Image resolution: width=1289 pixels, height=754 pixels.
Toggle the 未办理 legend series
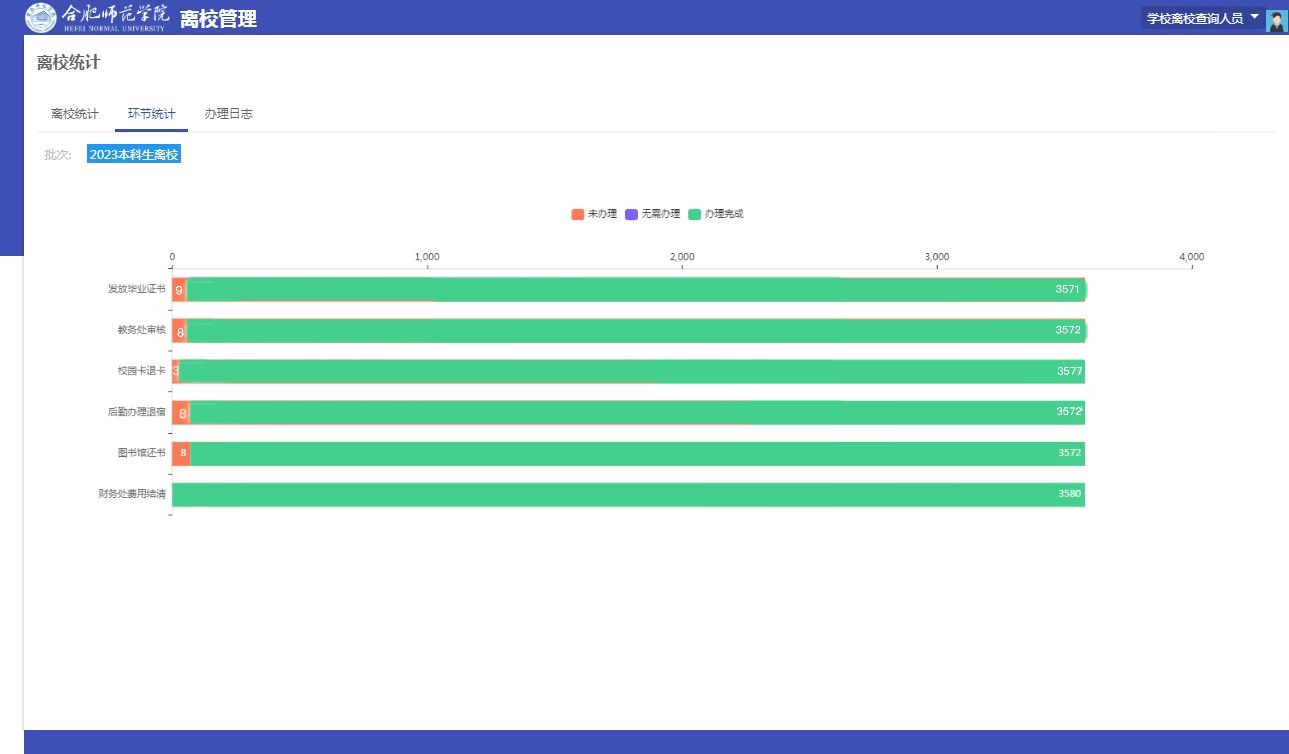(594, 214)
